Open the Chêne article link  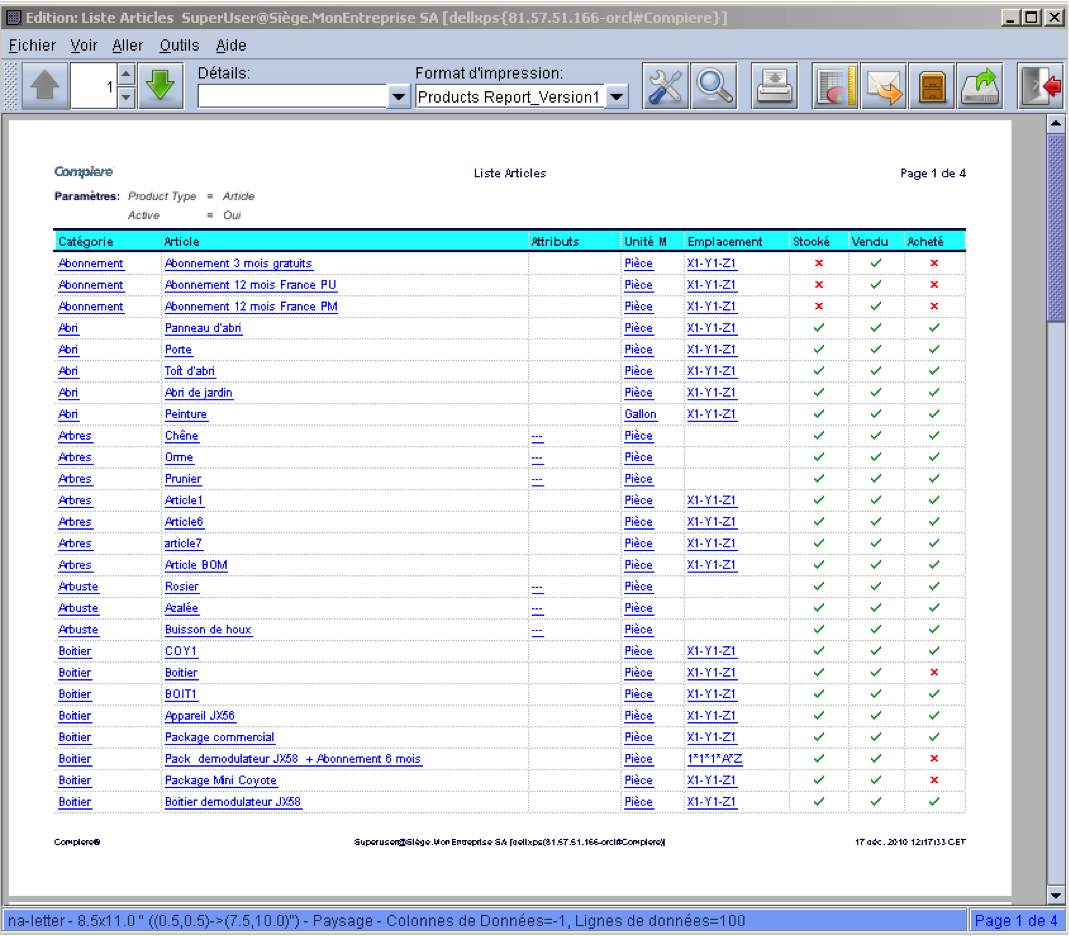click(181, 436)
